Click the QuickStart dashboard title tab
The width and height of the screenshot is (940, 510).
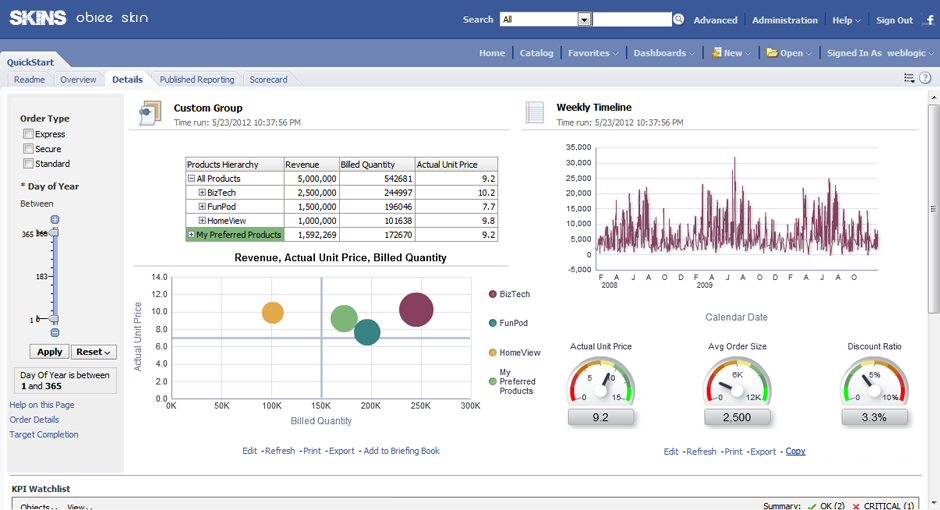tap(31, 62)
